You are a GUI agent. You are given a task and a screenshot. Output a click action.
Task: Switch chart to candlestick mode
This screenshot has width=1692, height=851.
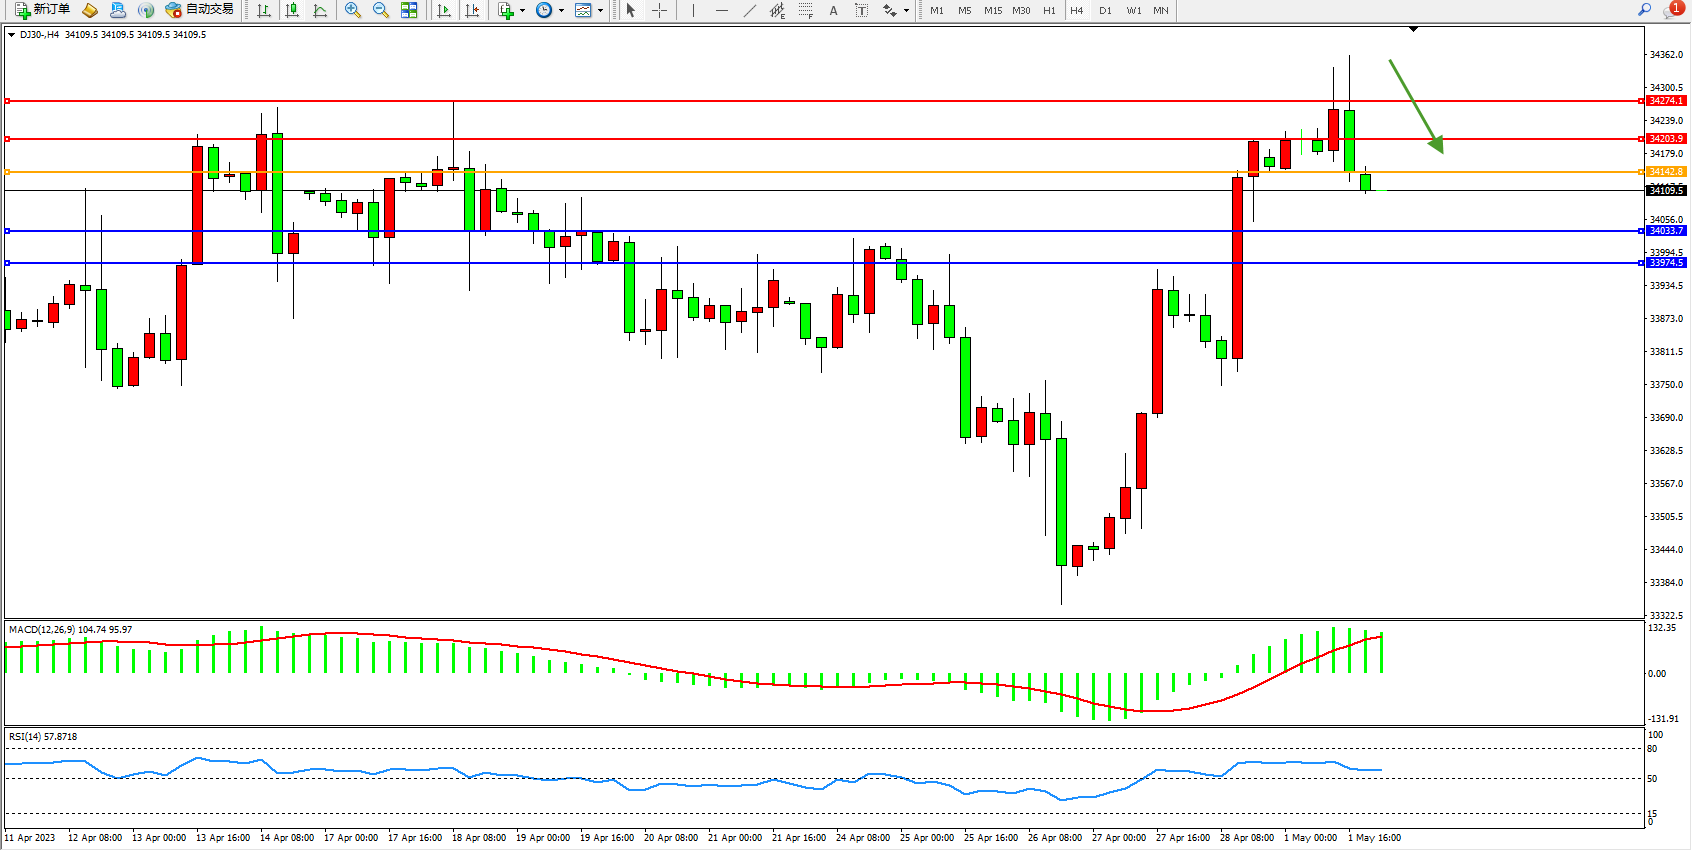pos(292,10)
